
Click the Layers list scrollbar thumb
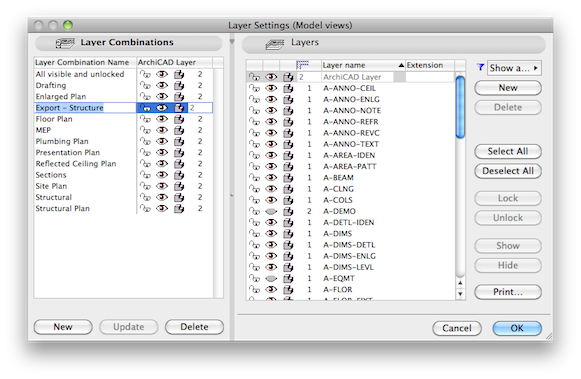pyautogui.click(x=460, y=107)
